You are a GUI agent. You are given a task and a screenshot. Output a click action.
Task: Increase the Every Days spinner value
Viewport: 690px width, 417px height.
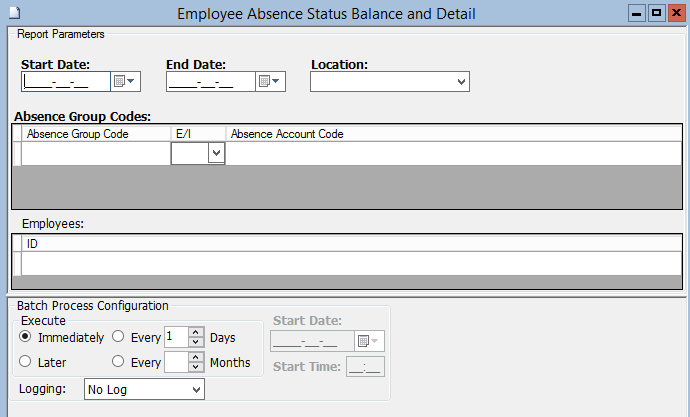(x=196, y=333)
